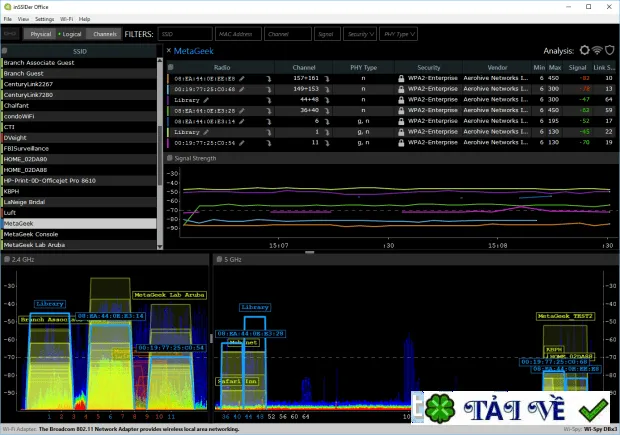Edit name pencil for radio 08:EA:44:0E:E3:28
620x435 pixels.
[x=242, y=111]
